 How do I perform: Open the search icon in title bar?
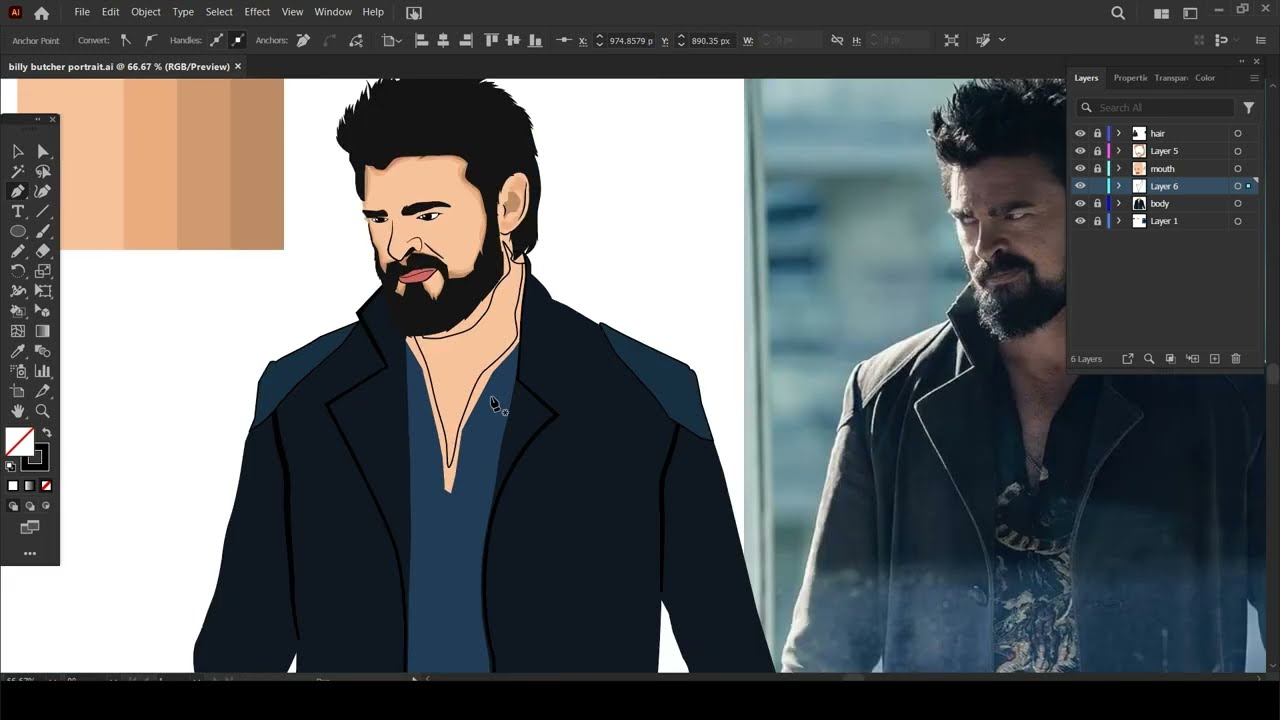pos(1118,13)
